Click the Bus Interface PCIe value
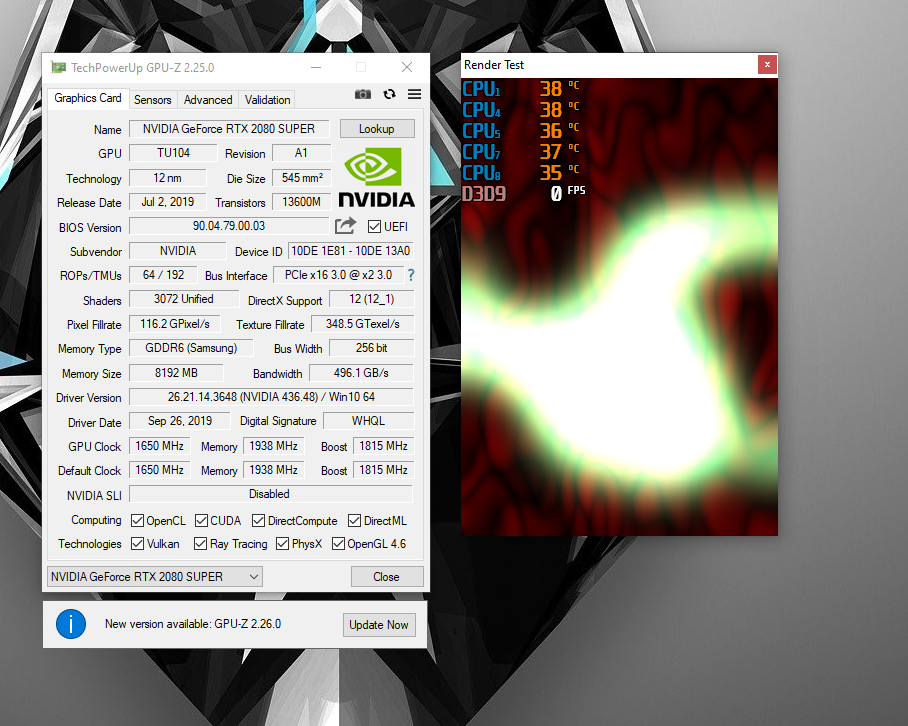 click(x=338, y=275)
